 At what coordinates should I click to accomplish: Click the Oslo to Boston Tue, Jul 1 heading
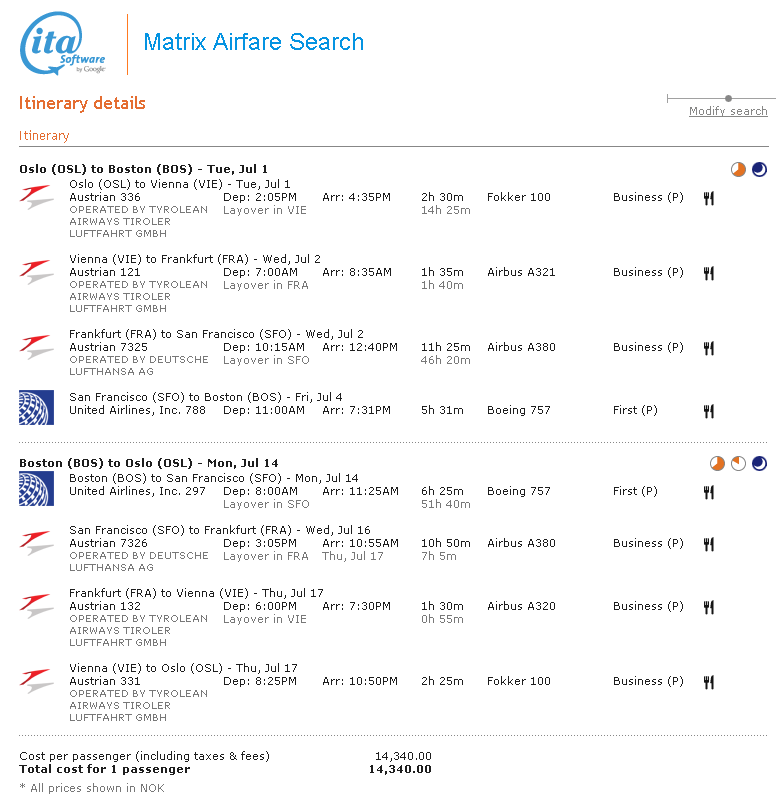[x=143, y=169]
